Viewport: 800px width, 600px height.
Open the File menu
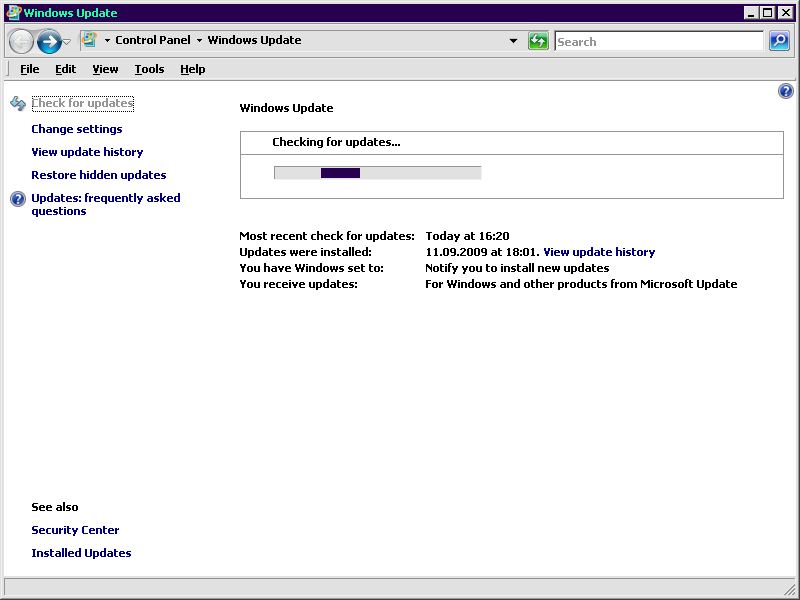(x=29, y=69)
